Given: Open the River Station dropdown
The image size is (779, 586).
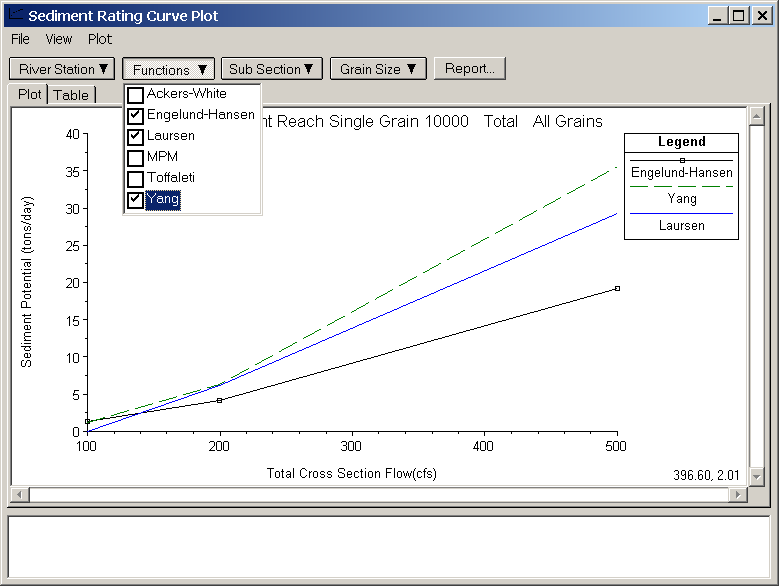Looking at the screenshot, I should (x=61, y=69).
